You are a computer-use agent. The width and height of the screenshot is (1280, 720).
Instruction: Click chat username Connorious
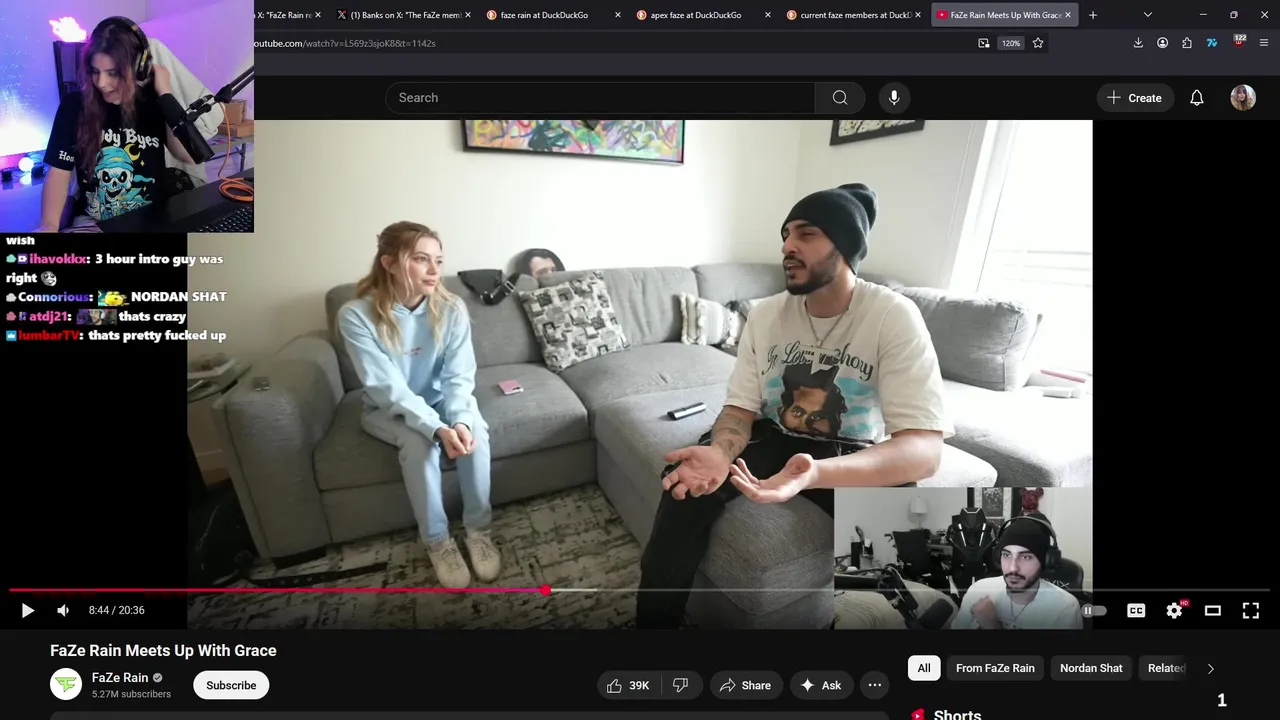point(54,297)
